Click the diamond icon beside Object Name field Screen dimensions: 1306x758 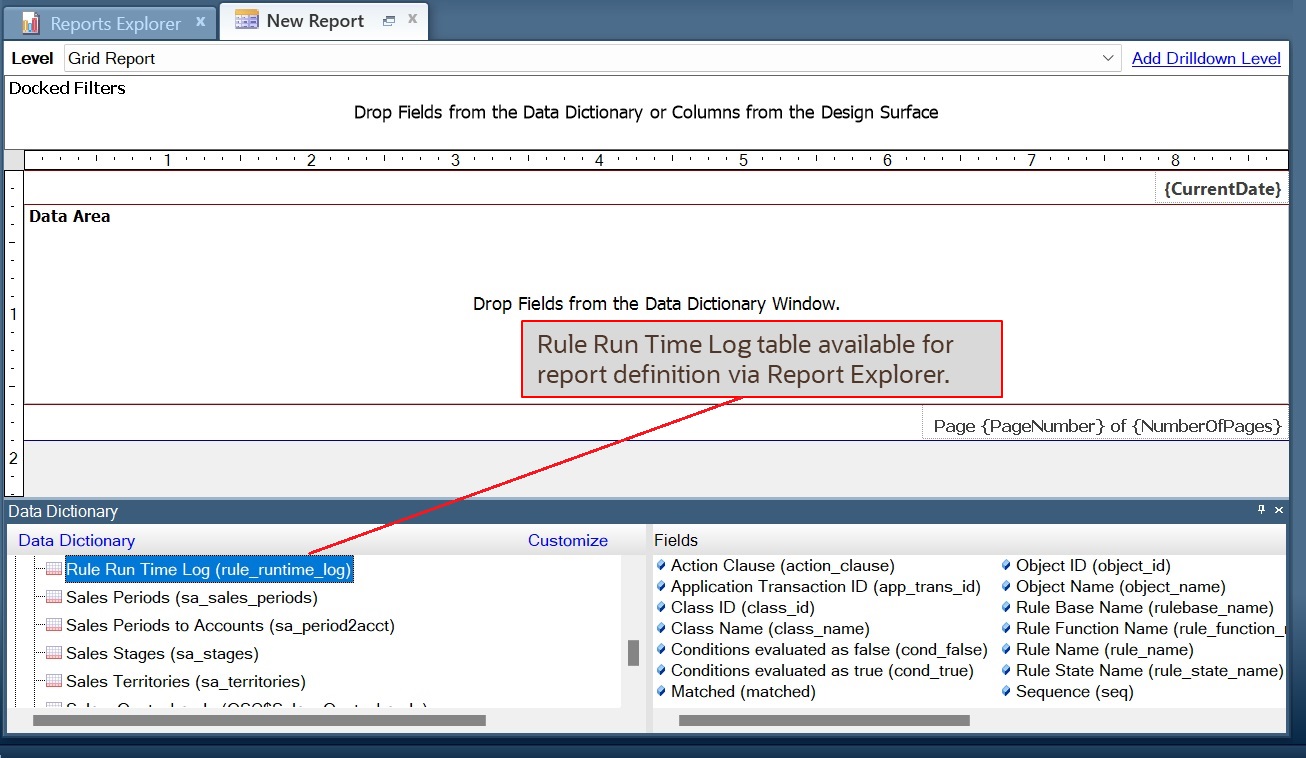click(x=1008, y=586)
